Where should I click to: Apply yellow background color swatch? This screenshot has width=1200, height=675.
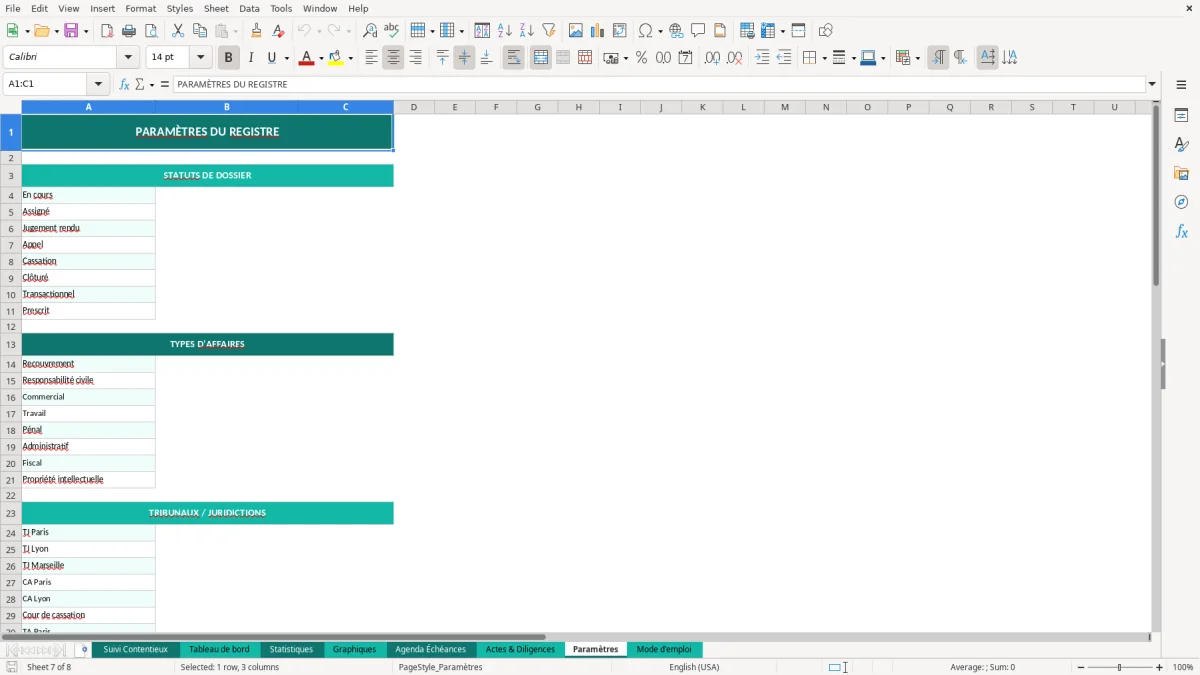[x=335, y=58]
